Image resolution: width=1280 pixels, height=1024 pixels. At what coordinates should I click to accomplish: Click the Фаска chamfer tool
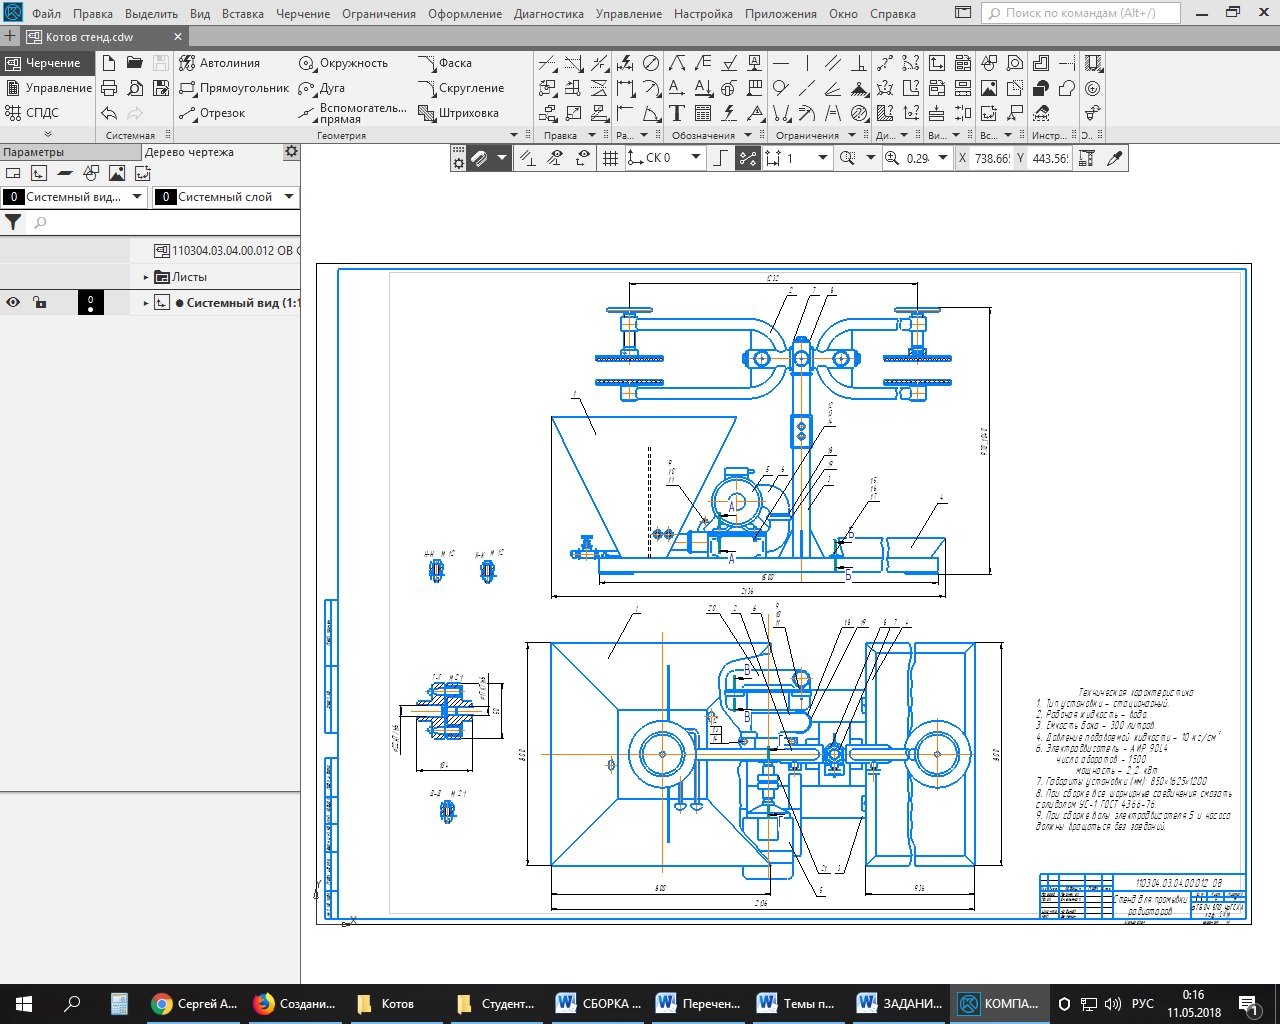[445, 63]
